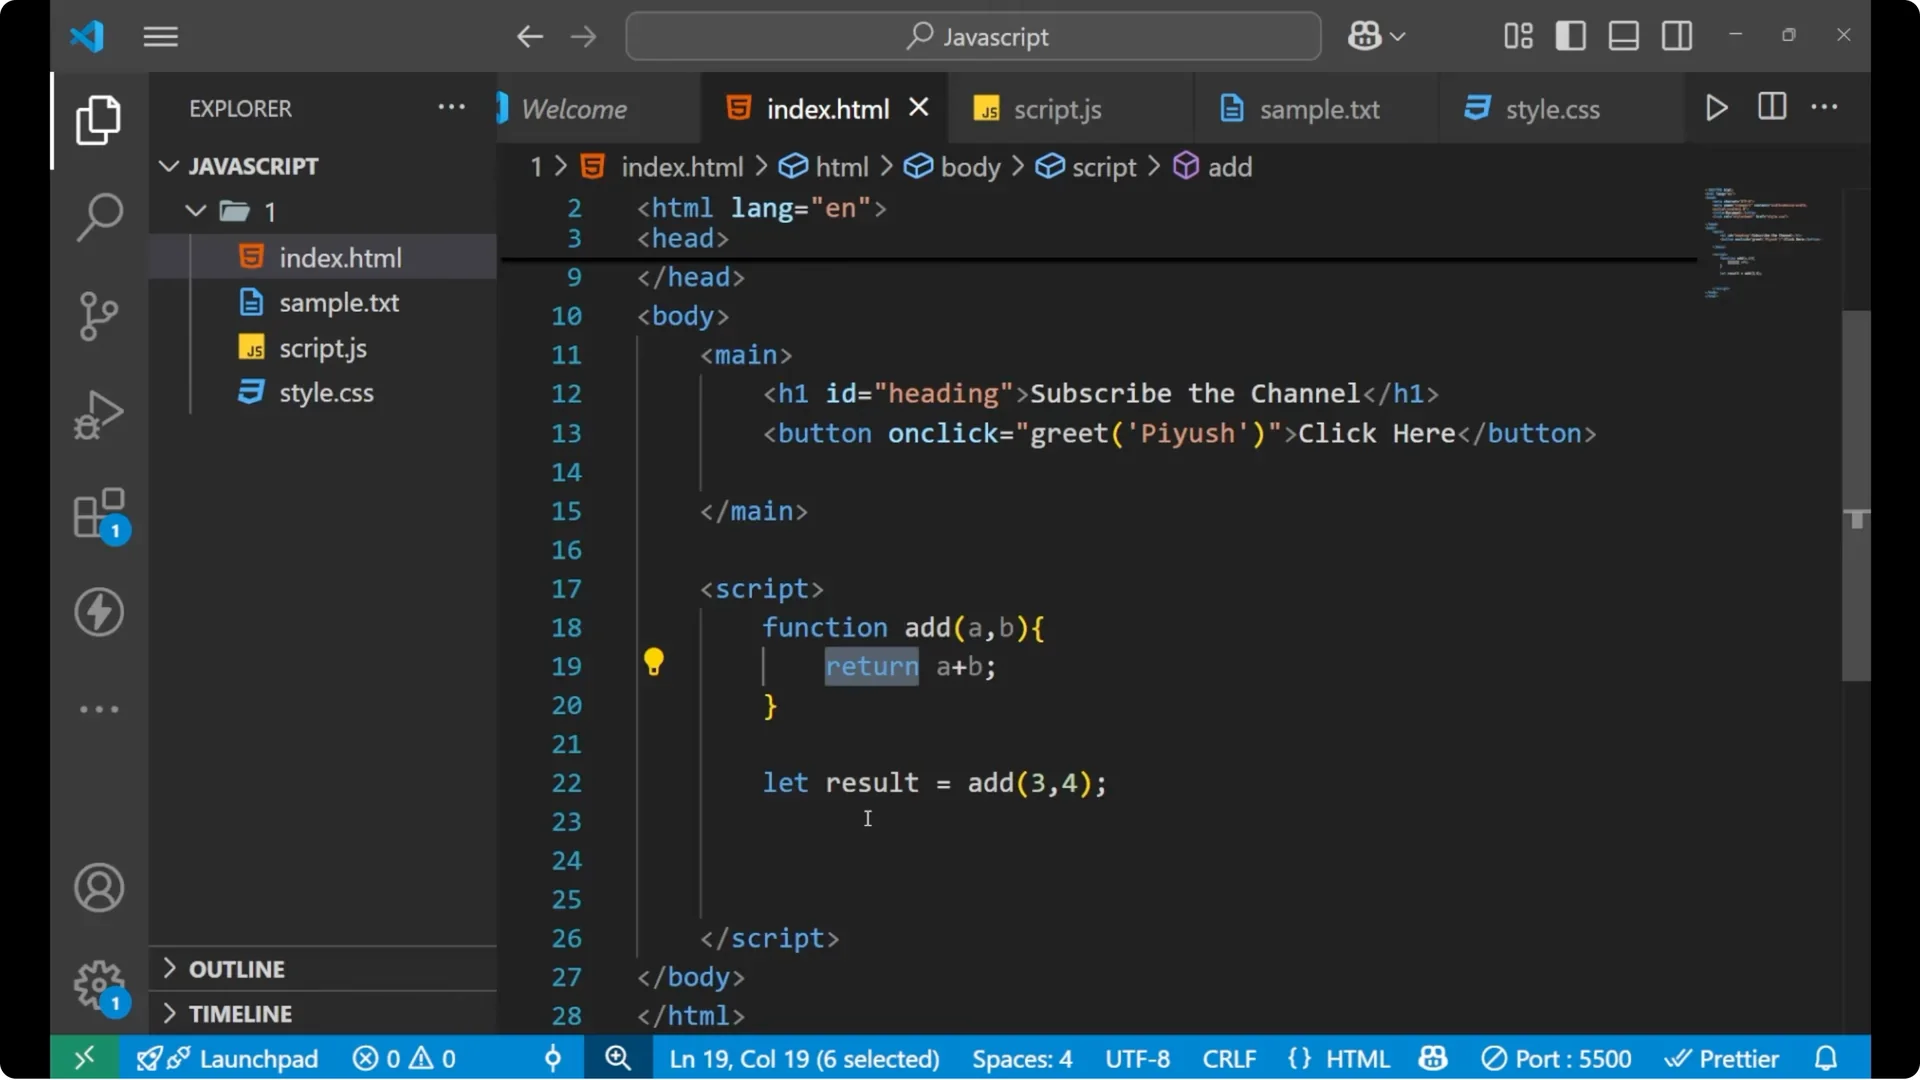This screenshot has width=1920, height=1080.
Task: Open the Run and Debug view
Action: (x=98, y=414)
